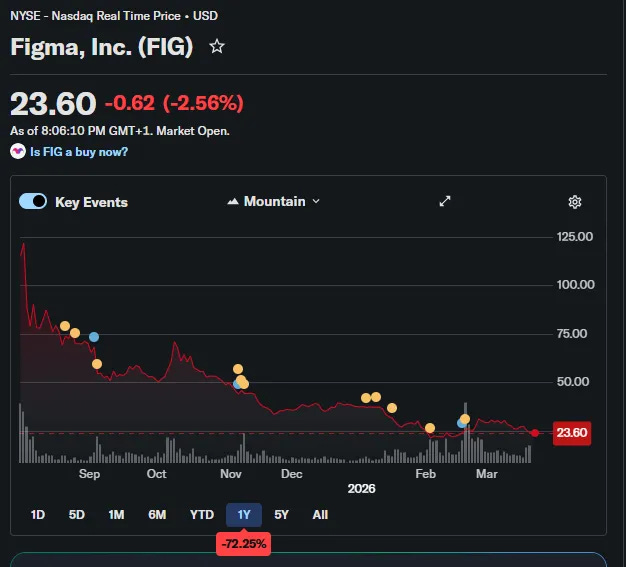The height and width of the screenshot is (567, 626).
Task: Add FIG to watchlist with star icon
Action: point(217,46)
